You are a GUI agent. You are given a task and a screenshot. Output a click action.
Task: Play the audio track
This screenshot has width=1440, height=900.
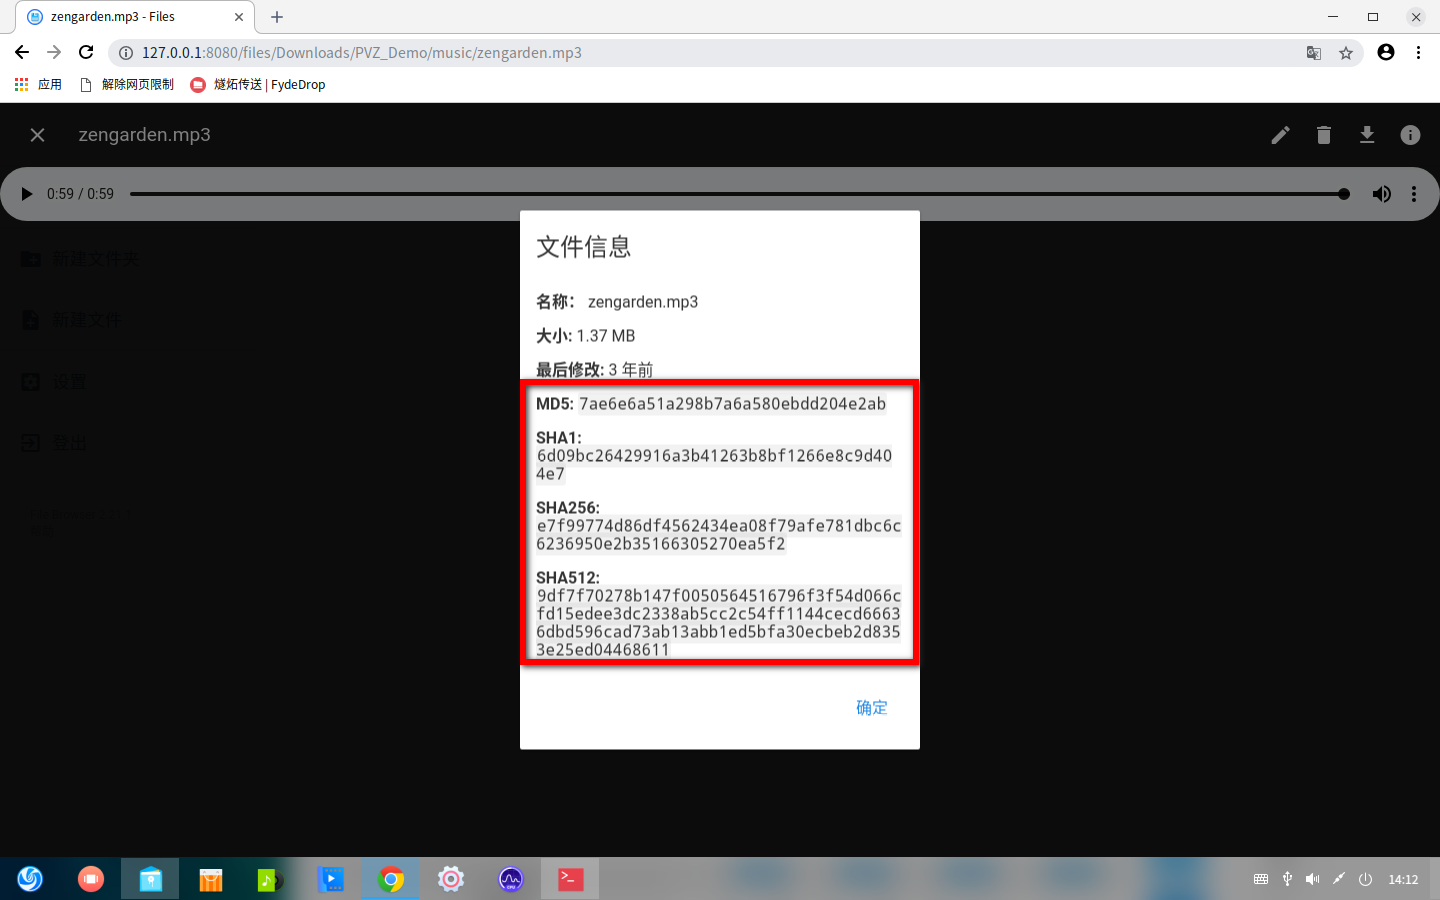coord(27,194)
